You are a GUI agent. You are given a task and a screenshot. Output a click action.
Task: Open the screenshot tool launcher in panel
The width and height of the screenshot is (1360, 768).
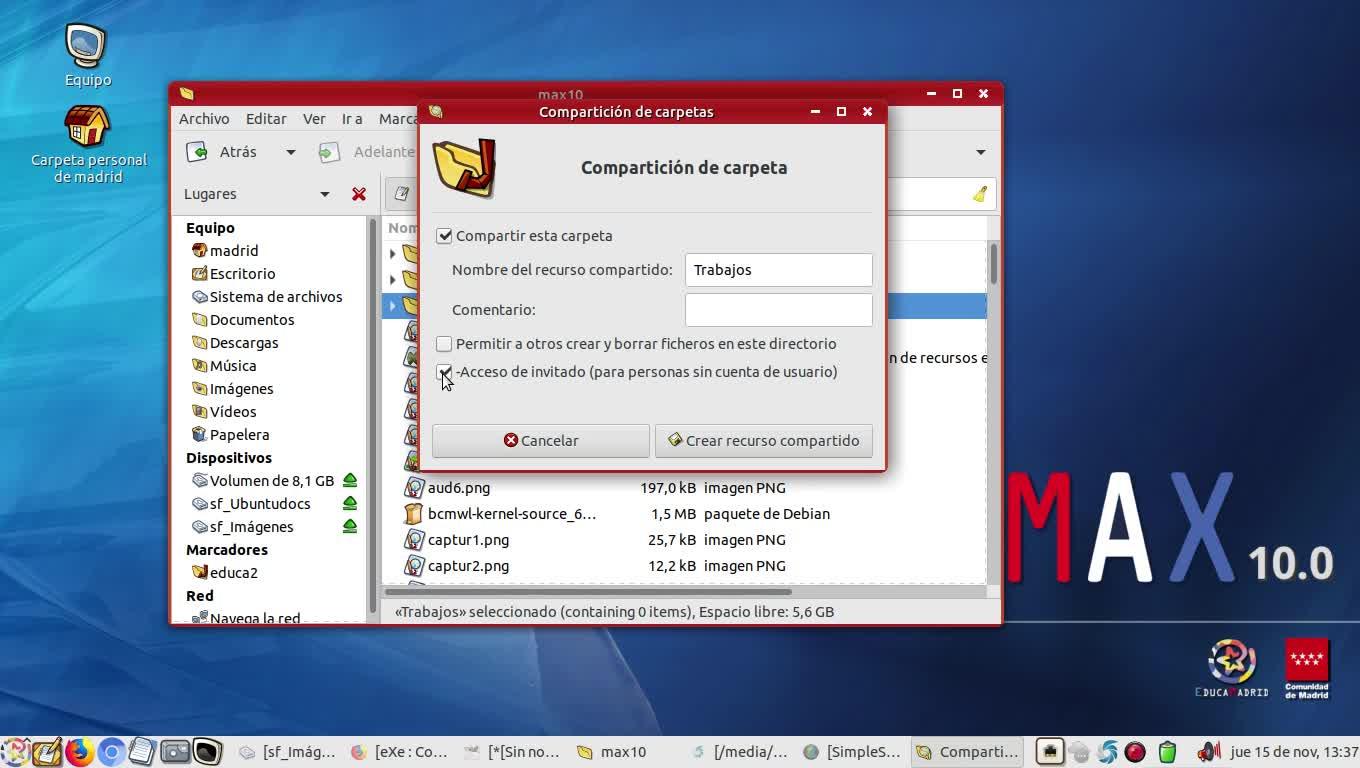pos(175,752)
